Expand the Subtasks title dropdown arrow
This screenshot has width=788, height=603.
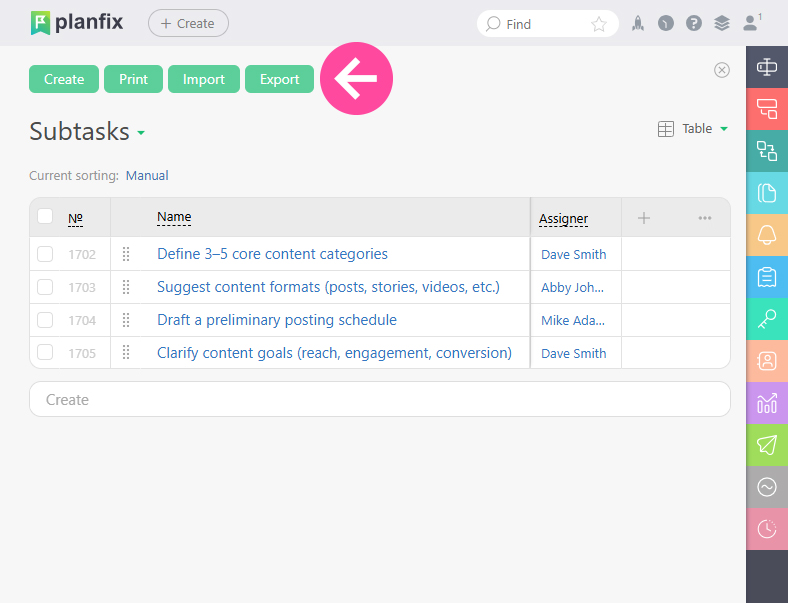tap(141, 133)
